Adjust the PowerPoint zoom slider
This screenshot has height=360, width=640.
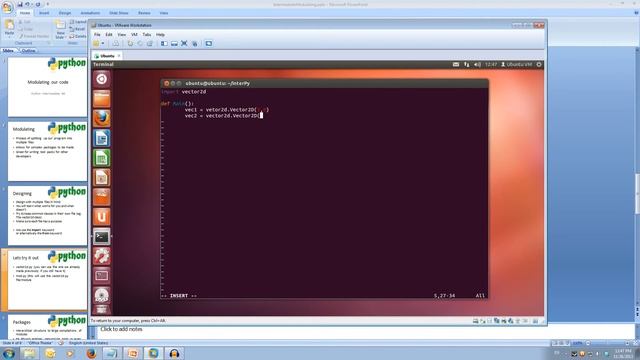608,343
